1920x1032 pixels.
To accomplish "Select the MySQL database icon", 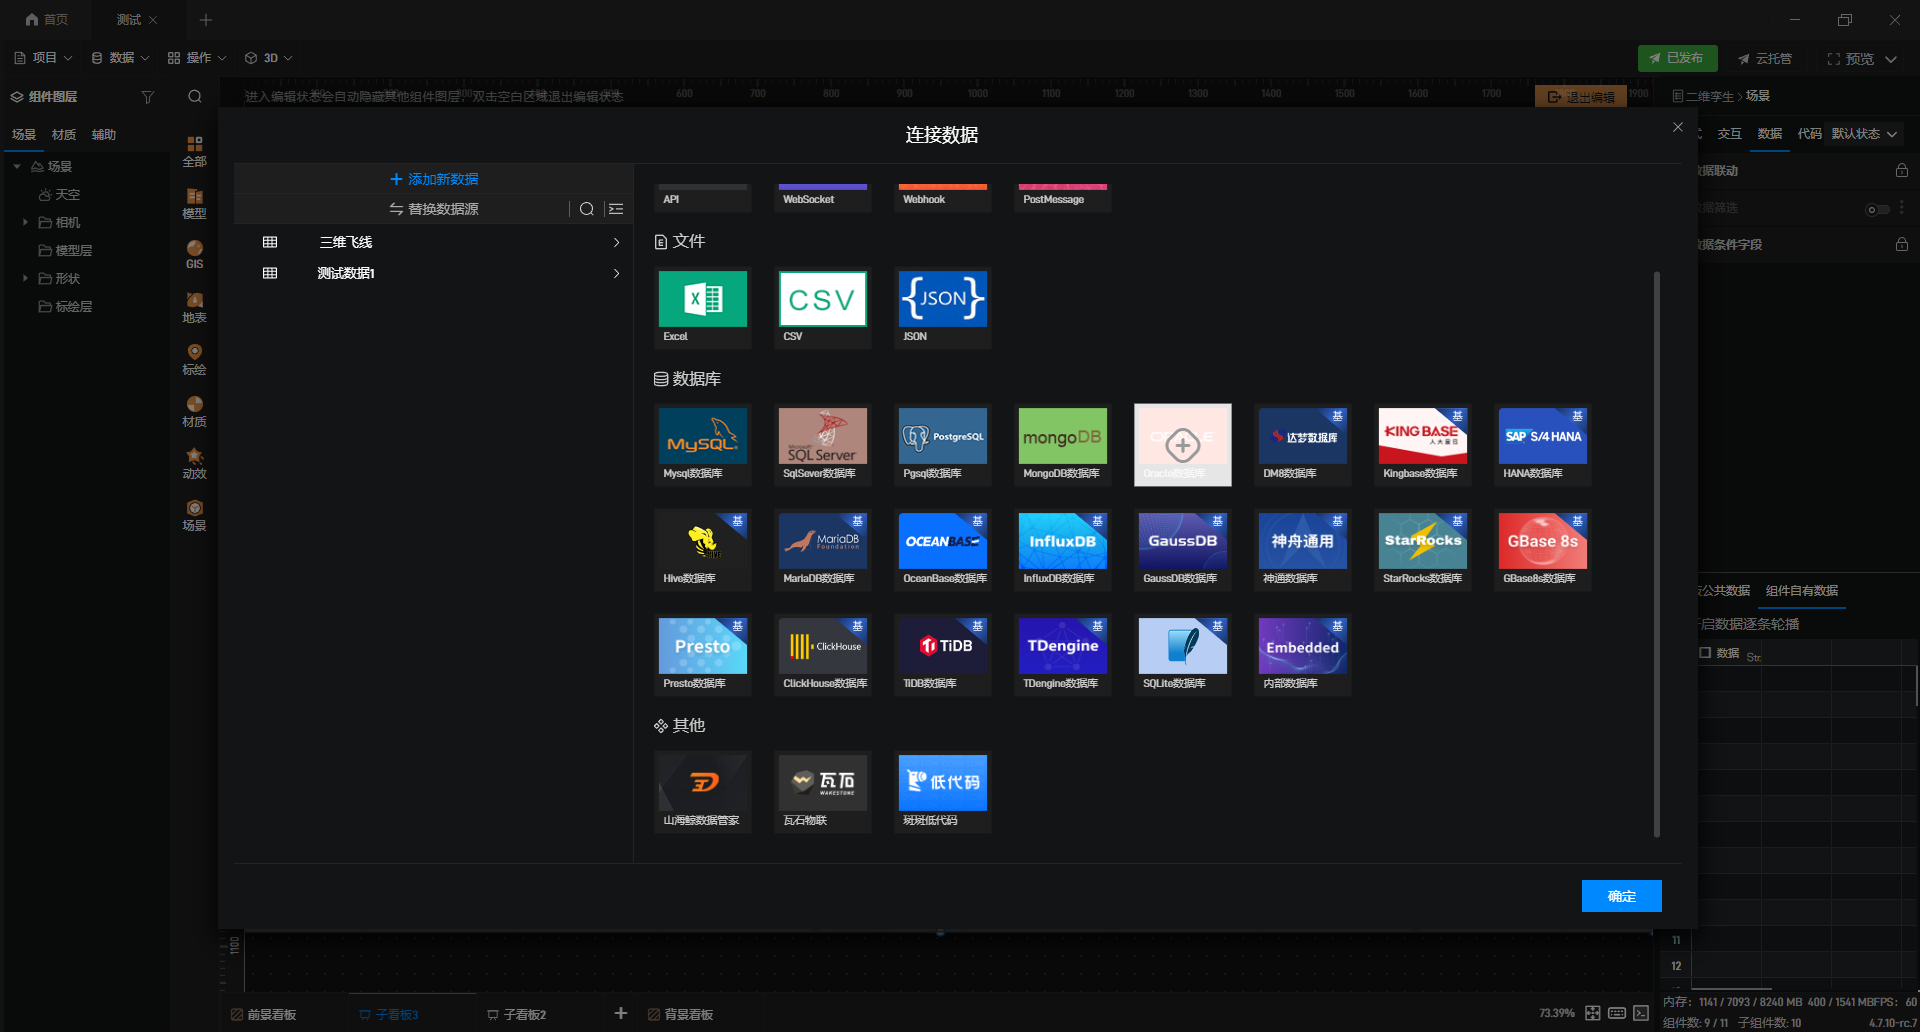I will (x=702, y=444).
